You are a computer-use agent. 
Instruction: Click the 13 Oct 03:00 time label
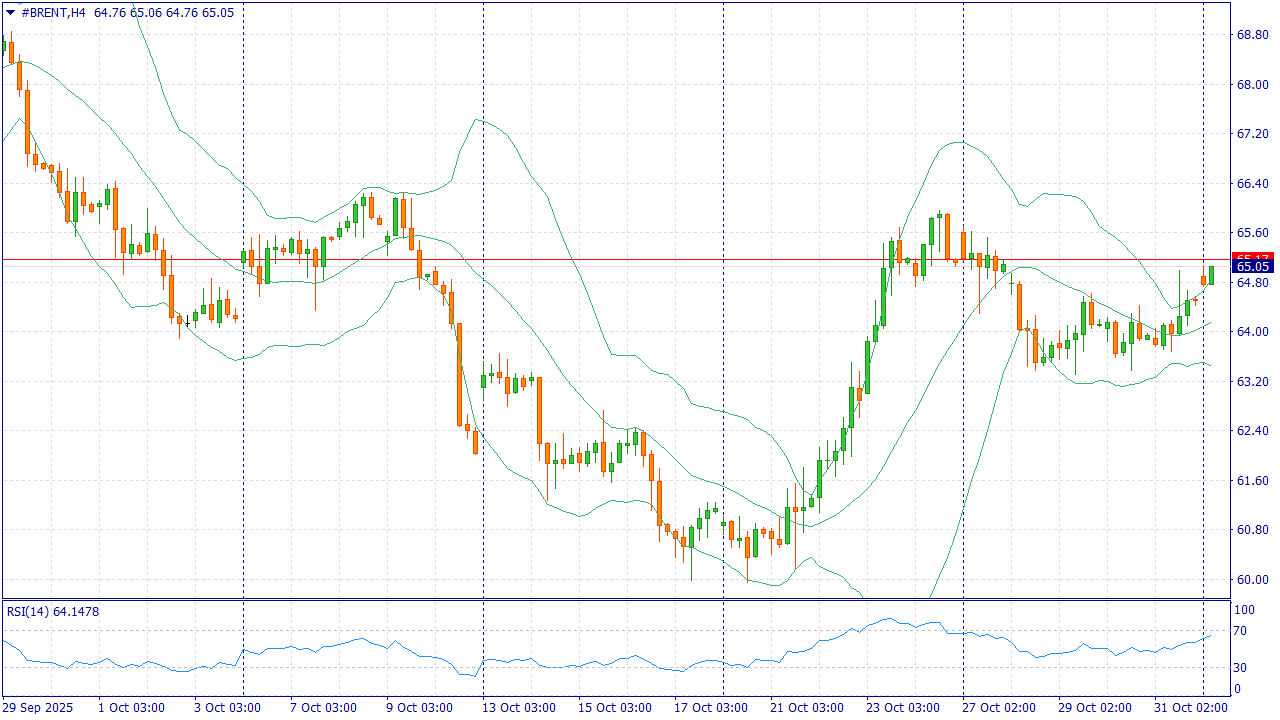click(519, 708)
